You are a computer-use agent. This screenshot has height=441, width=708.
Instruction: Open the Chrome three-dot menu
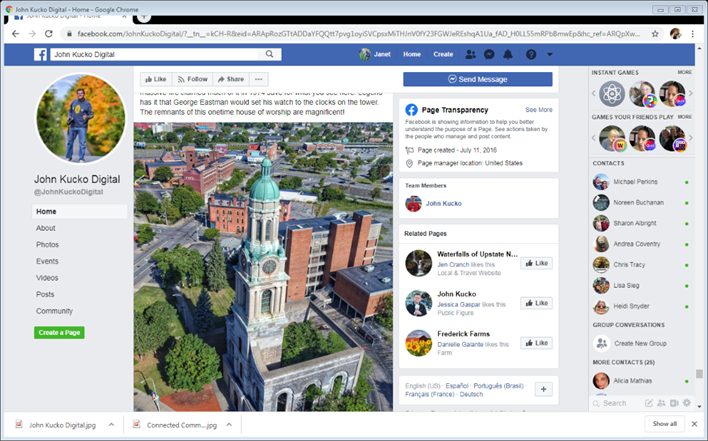click(x=693, y=34)
